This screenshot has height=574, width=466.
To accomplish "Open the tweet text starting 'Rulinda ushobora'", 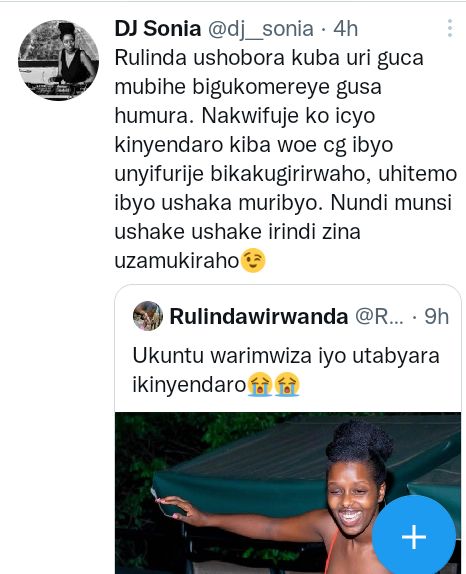I will 286,159.
